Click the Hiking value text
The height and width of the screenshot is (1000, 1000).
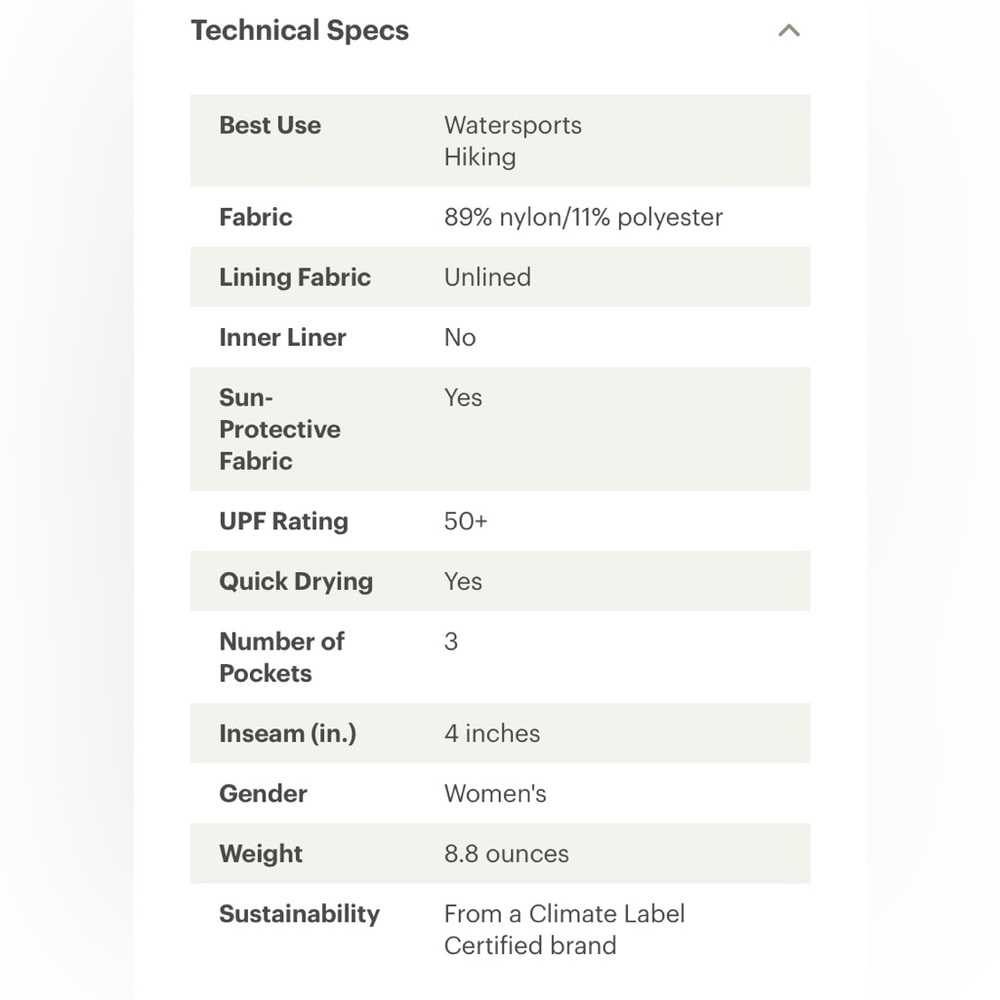pyautogui.click(x=480, y=157)
